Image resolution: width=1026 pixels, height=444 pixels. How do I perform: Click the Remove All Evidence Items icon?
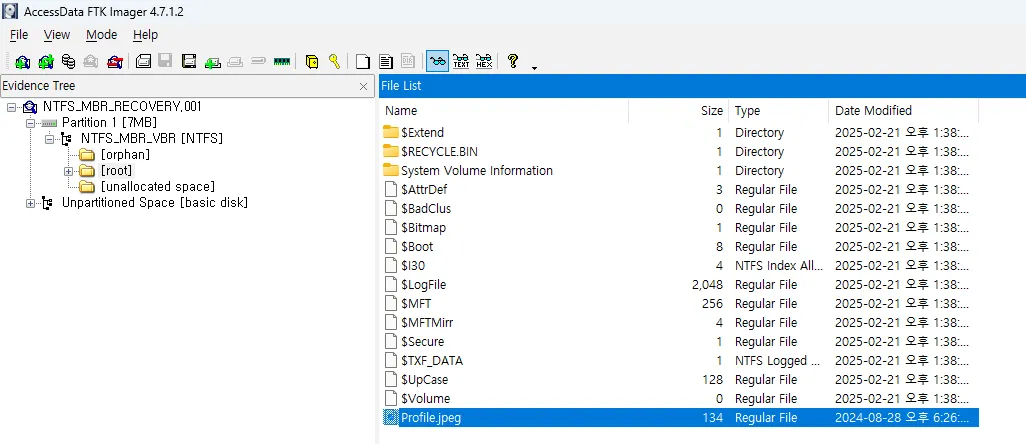pos(115,61)
